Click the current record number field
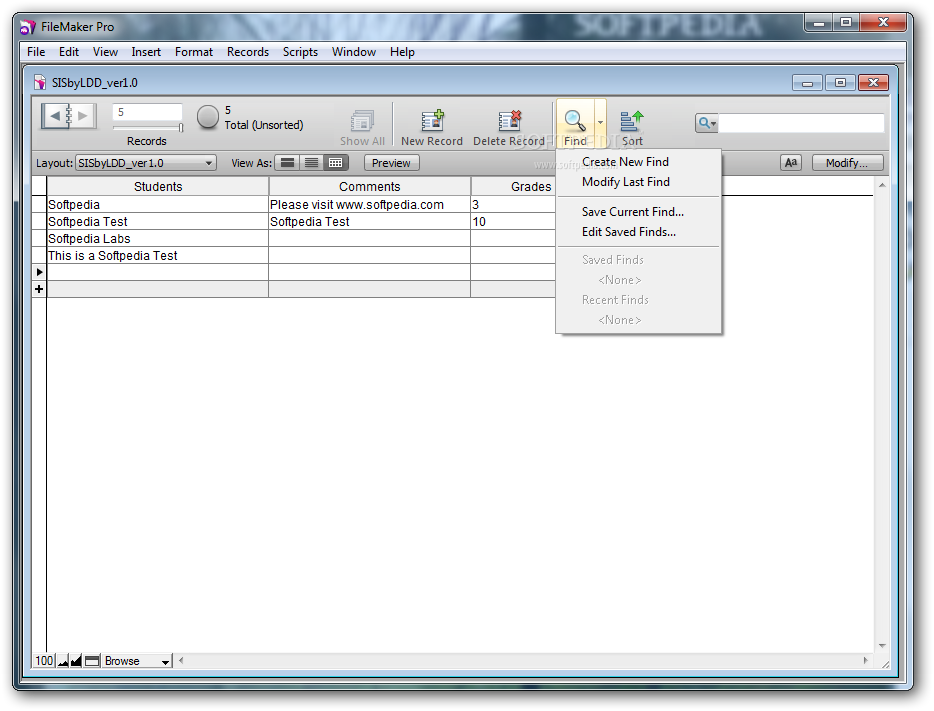Viewport: 934px width, 711px height. 147,112
